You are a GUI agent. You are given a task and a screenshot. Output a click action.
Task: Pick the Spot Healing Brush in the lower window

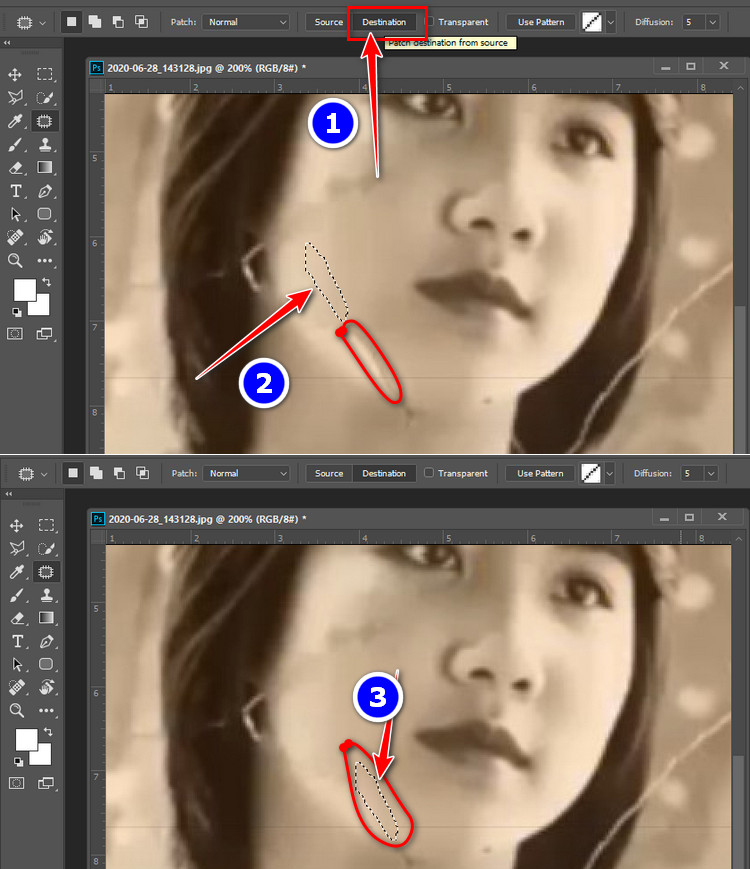pos(17,687)
